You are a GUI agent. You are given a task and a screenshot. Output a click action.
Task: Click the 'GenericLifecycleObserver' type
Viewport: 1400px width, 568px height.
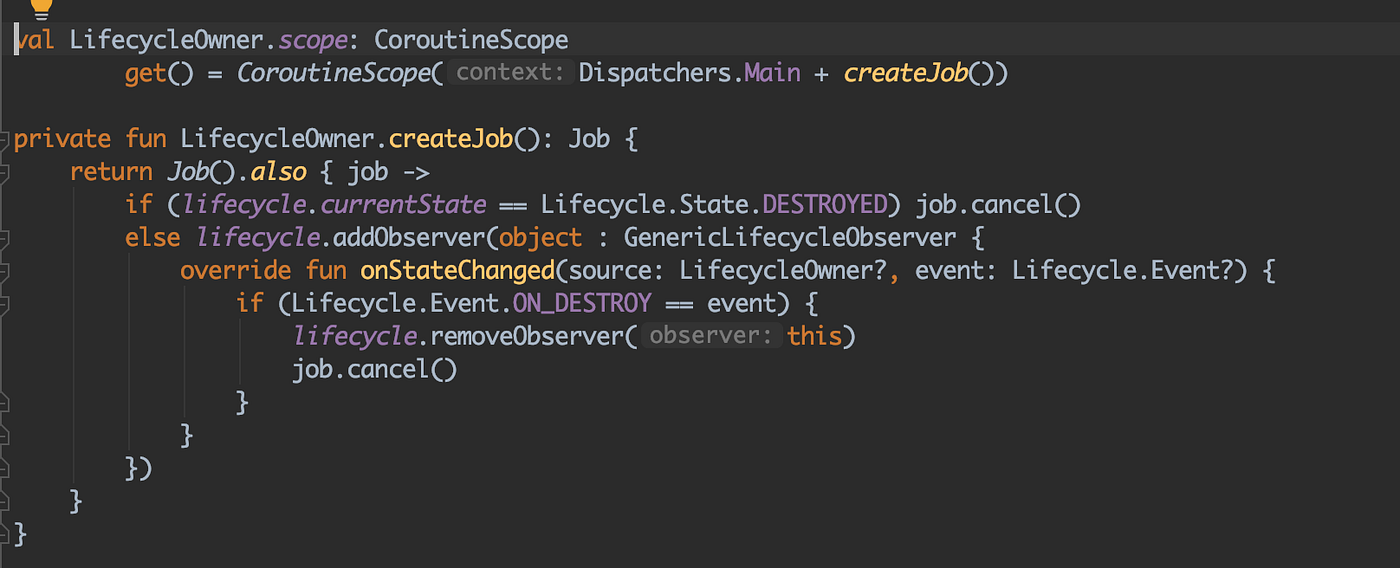[x=790, y=238]
